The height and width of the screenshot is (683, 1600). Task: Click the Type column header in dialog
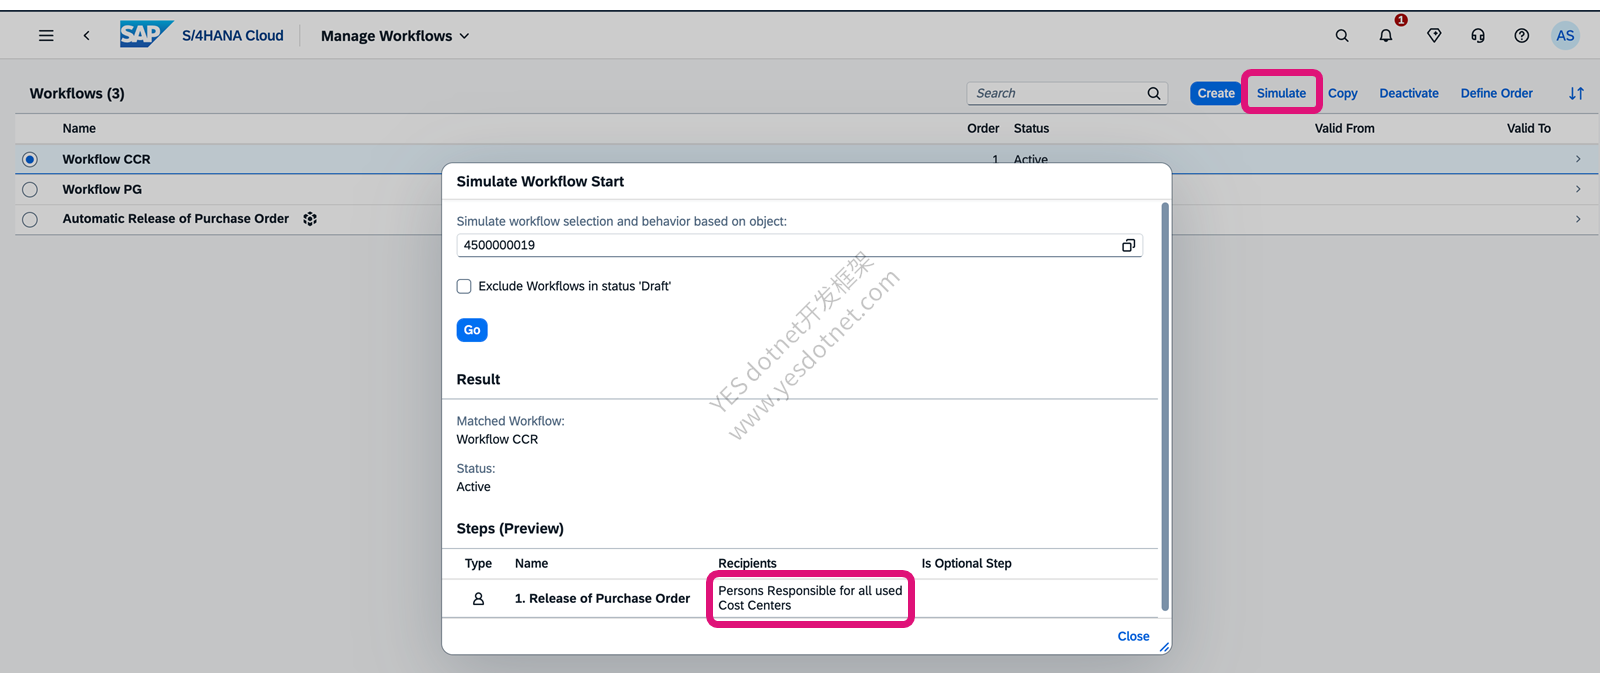click(x=478, y=563)
